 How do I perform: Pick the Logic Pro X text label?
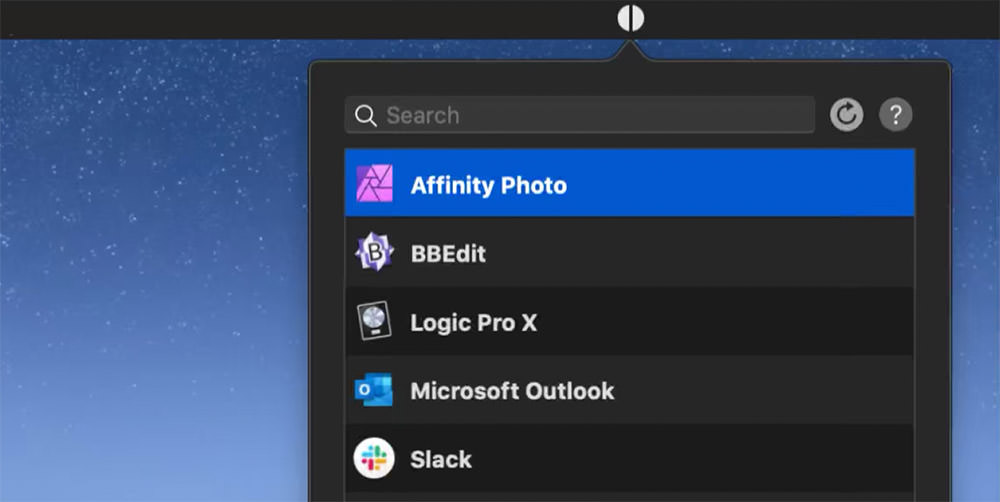(x=473, y=323)
